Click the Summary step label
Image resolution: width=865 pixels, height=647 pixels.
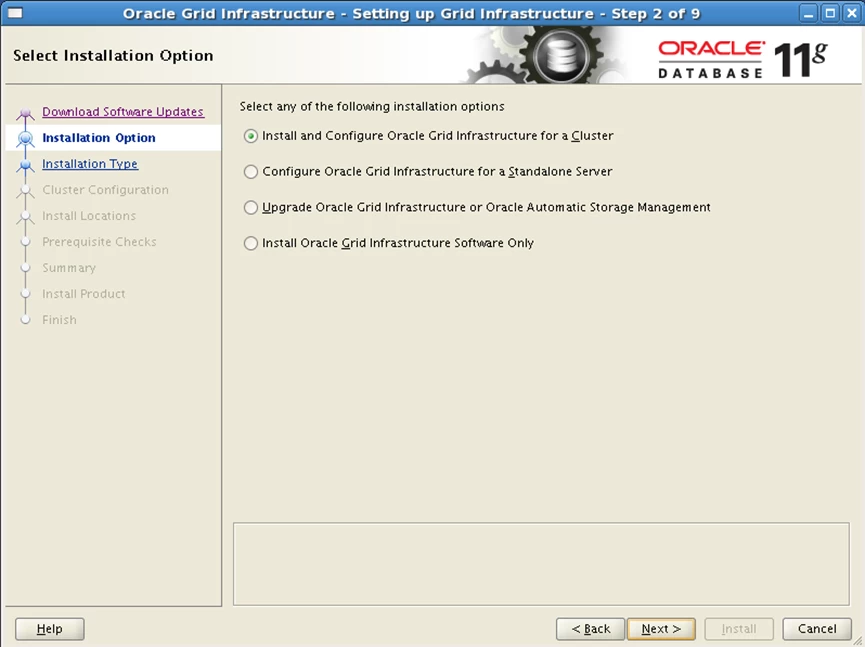[x=69, y=268]
